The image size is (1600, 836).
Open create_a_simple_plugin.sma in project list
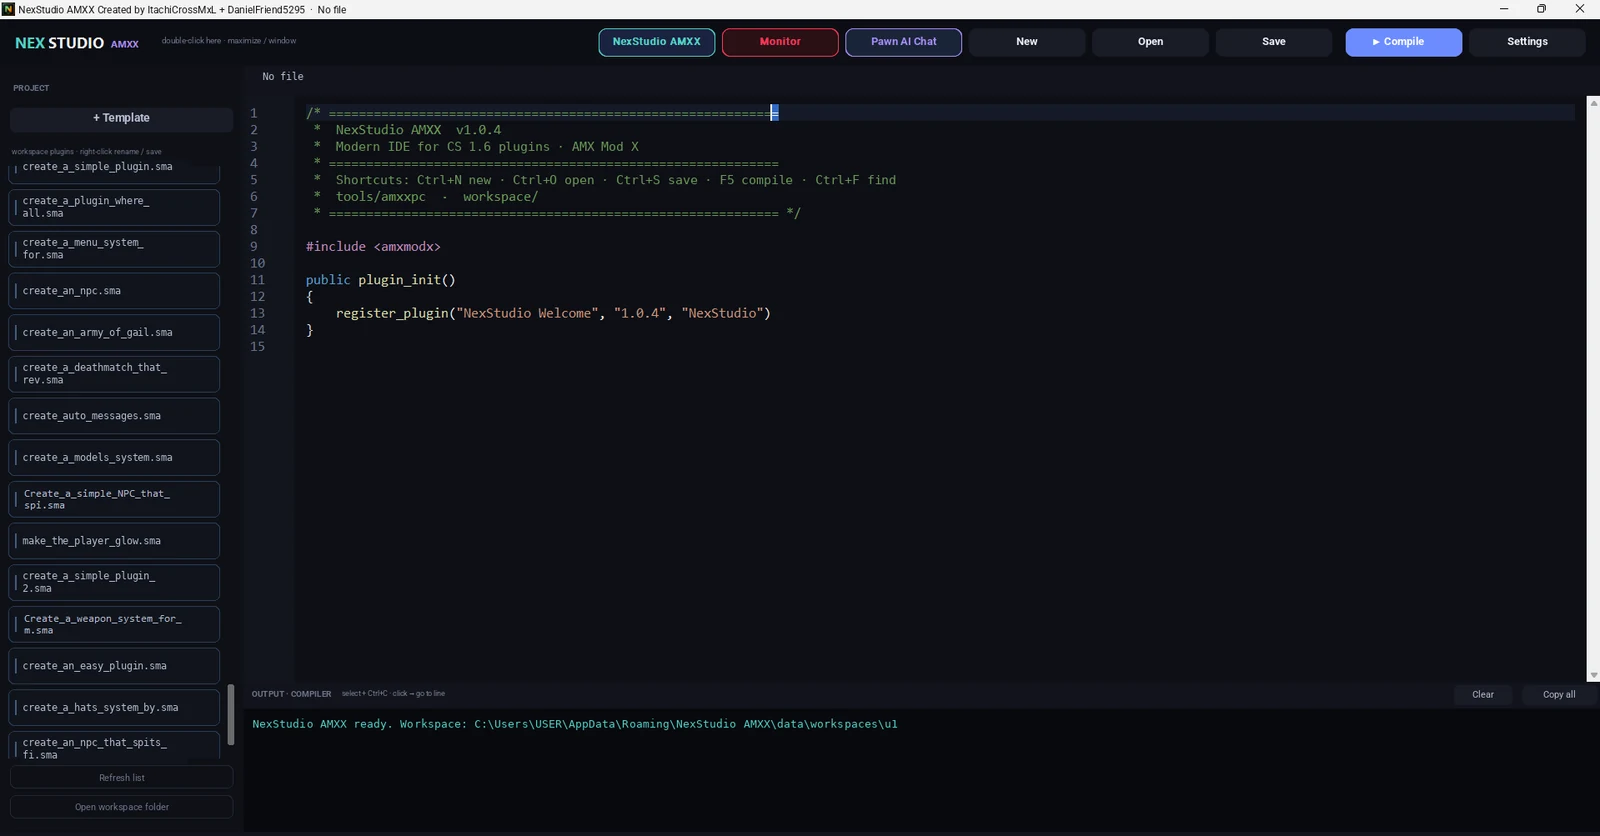(x=114, y=170)
